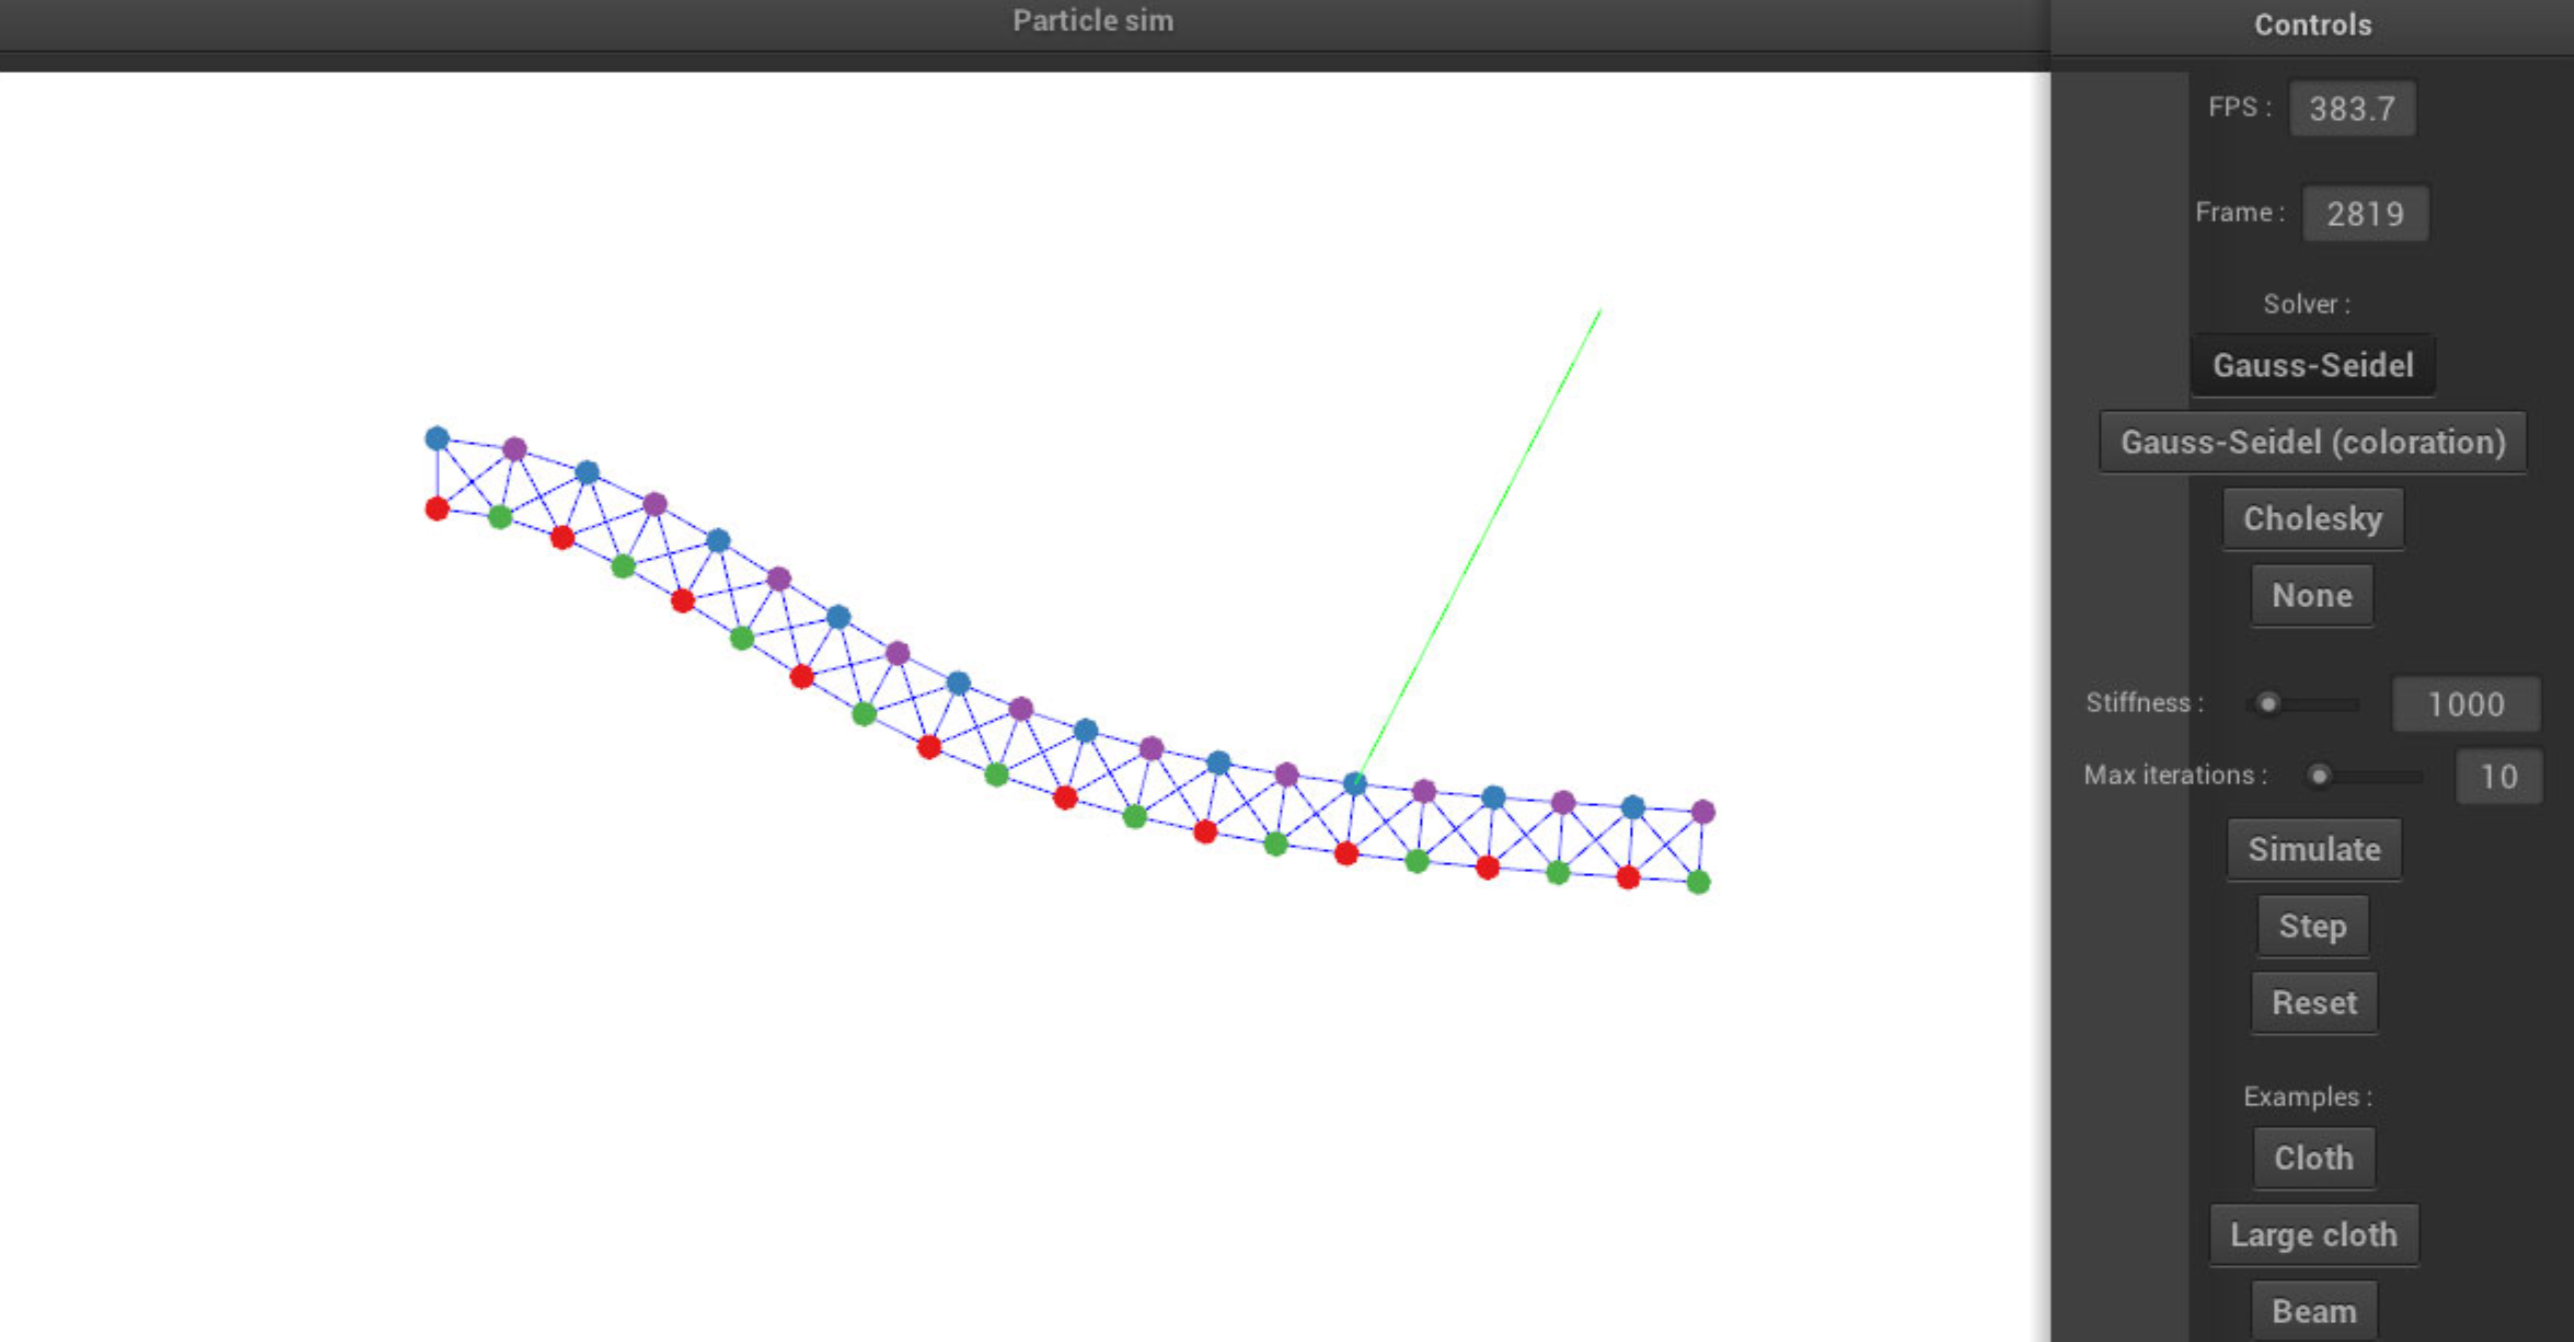This screenshot has height=1342, width=2574.
Task: Click the Max iterations value field showing 10
Action: pos(2497,775)
